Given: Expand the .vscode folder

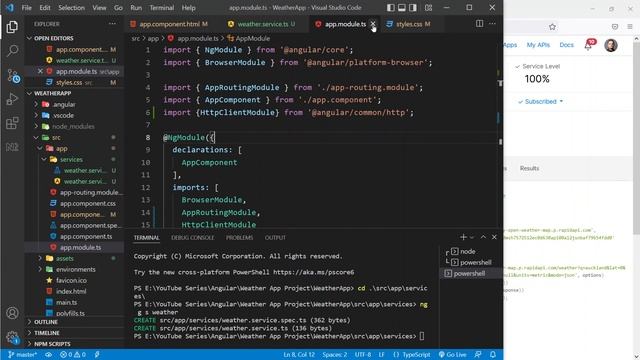Looking at the screenshot, I should (x=63, y=116).
